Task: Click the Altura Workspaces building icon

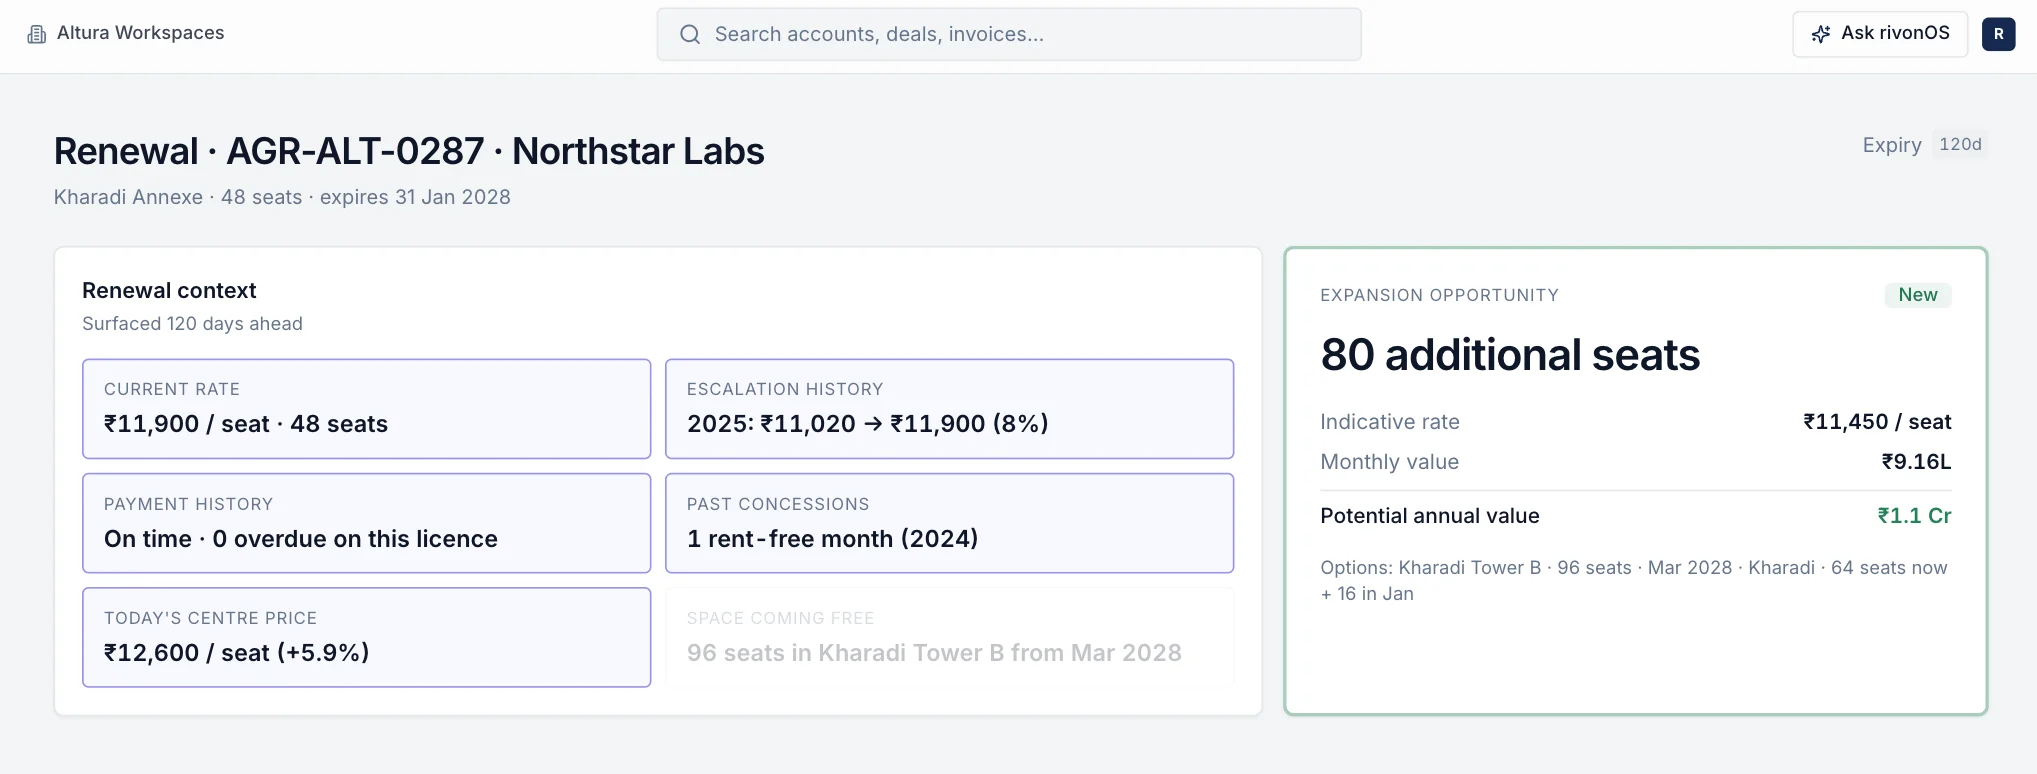Action: tap(37, 34)
